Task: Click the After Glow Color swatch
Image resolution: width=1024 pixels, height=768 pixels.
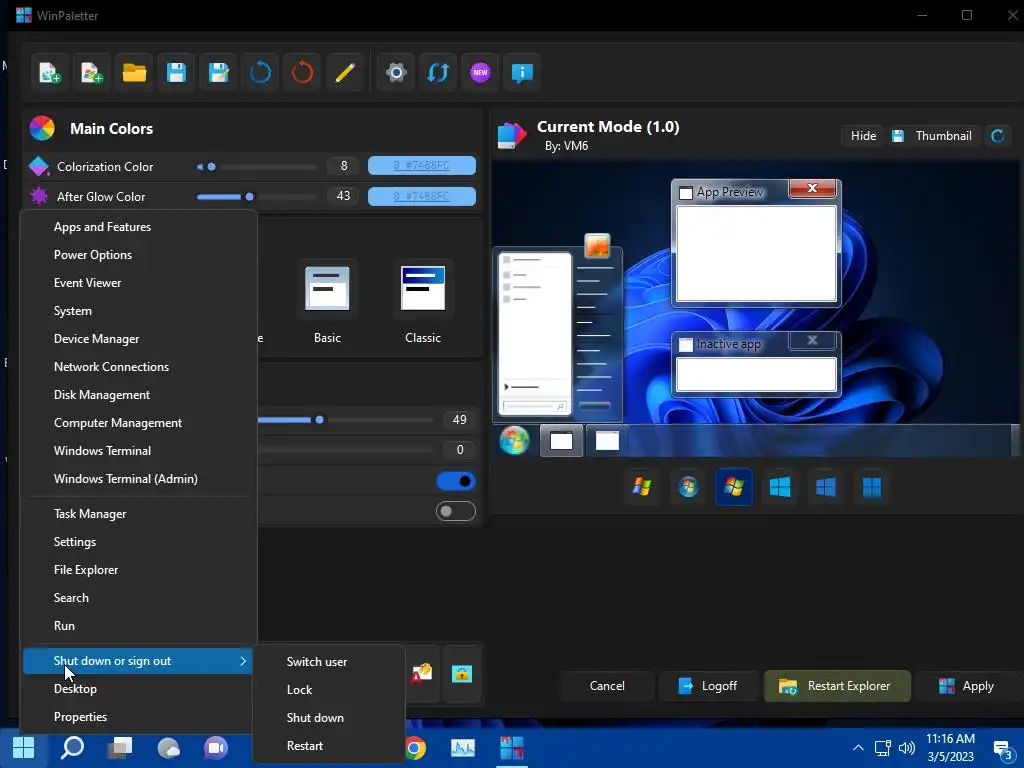Action: click(422, 196)
